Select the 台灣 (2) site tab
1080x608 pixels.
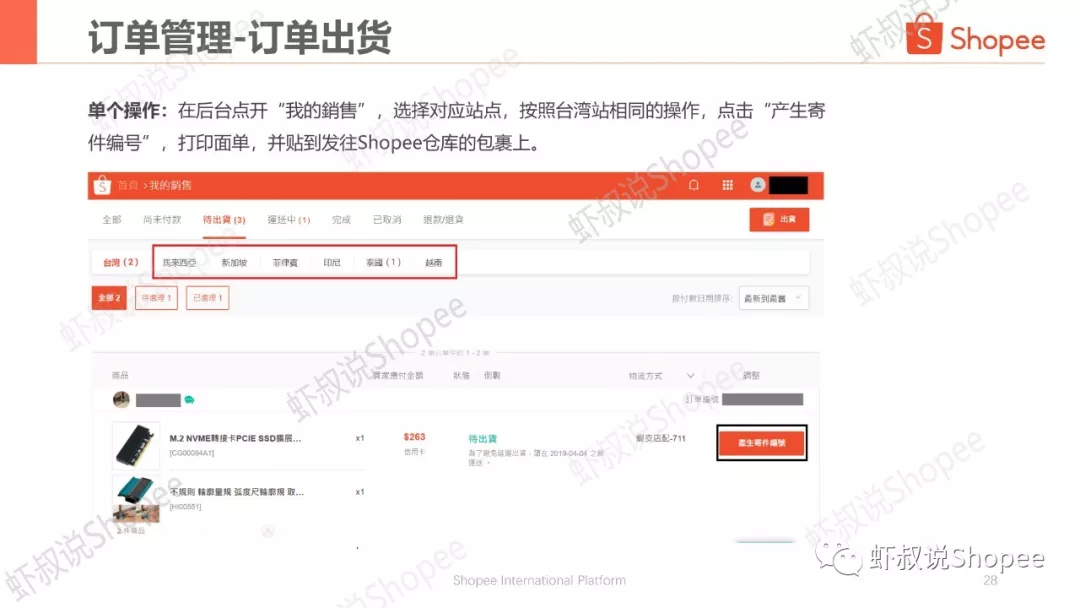pyautogui.click(x=121, y=262)
